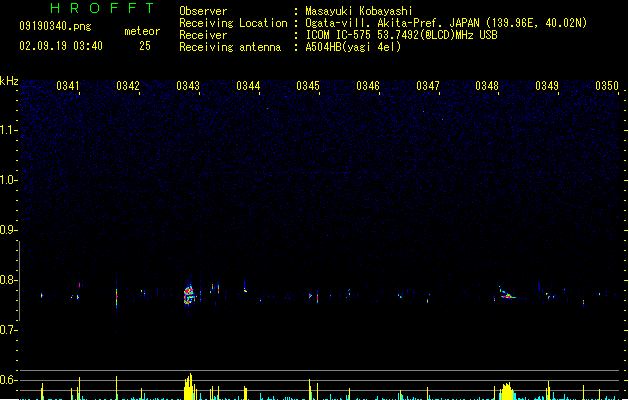
Task: Click the Receiving antenna label
Action: coord(230,47)
